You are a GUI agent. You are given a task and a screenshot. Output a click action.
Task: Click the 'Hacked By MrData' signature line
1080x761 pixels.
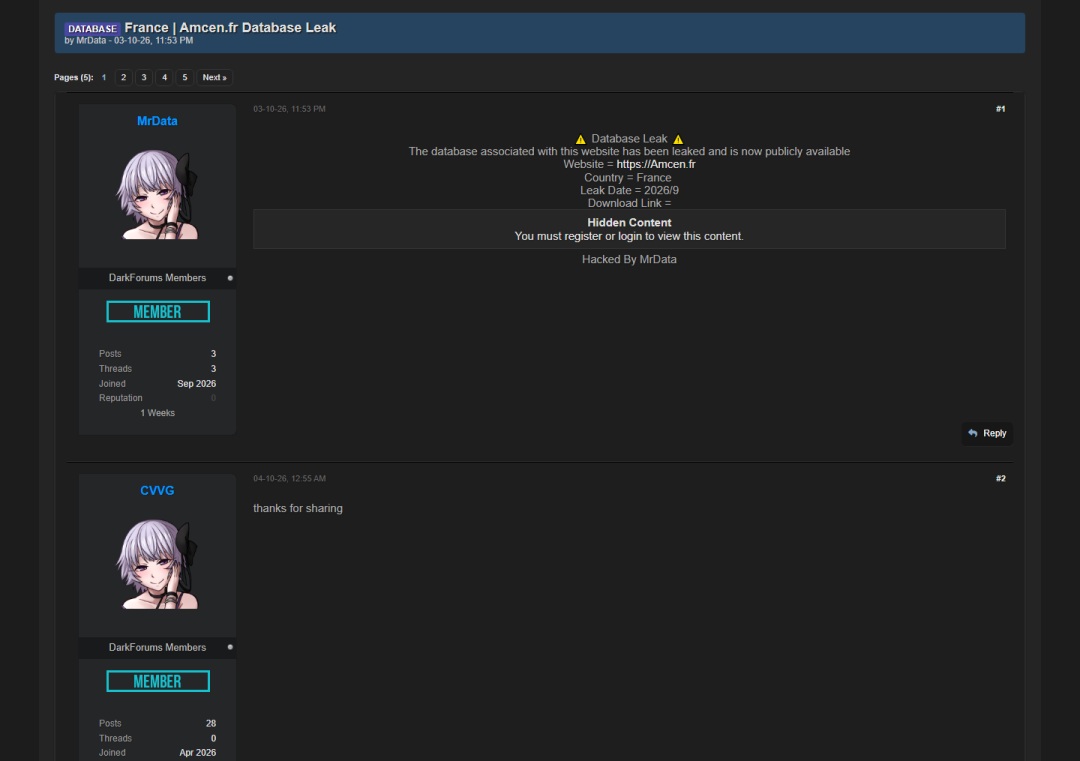click(x=629, y=260)
